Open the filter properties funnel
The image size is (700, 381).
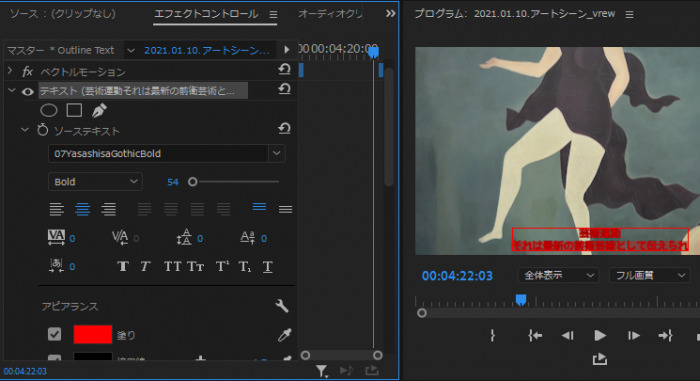pos(321,370)
